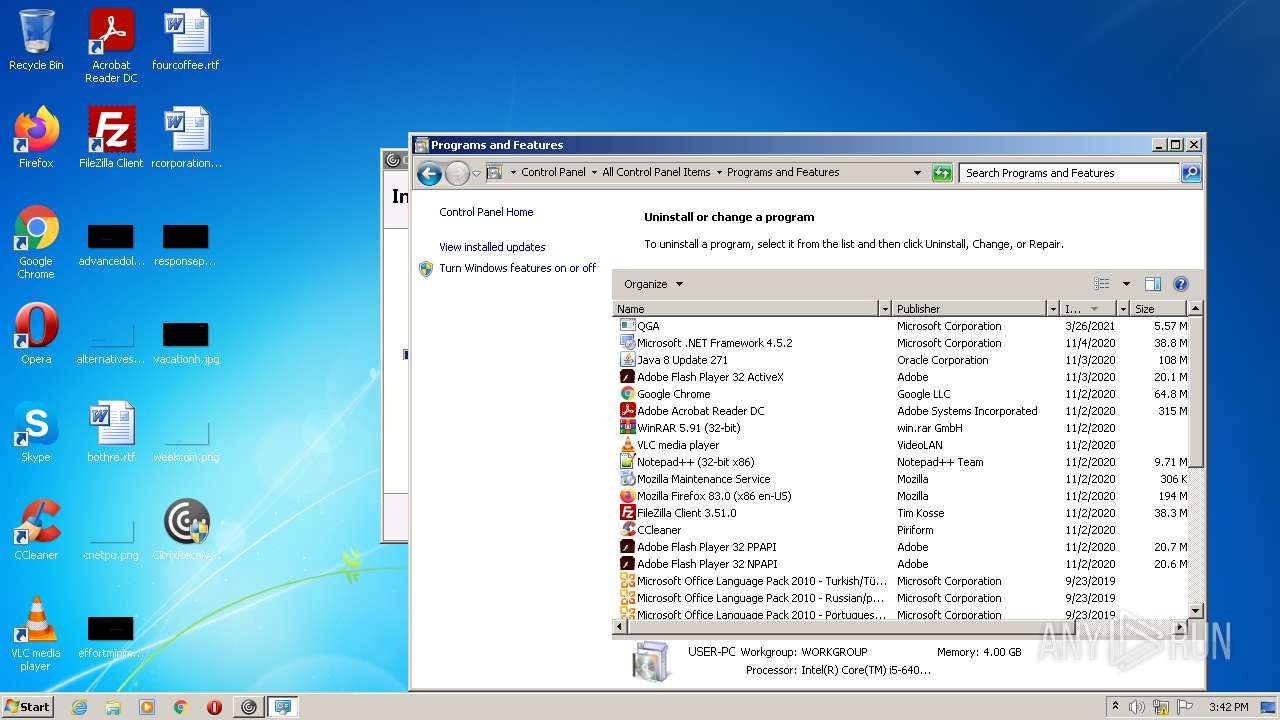Open Control Panel Home link

(x=486, y=212)
